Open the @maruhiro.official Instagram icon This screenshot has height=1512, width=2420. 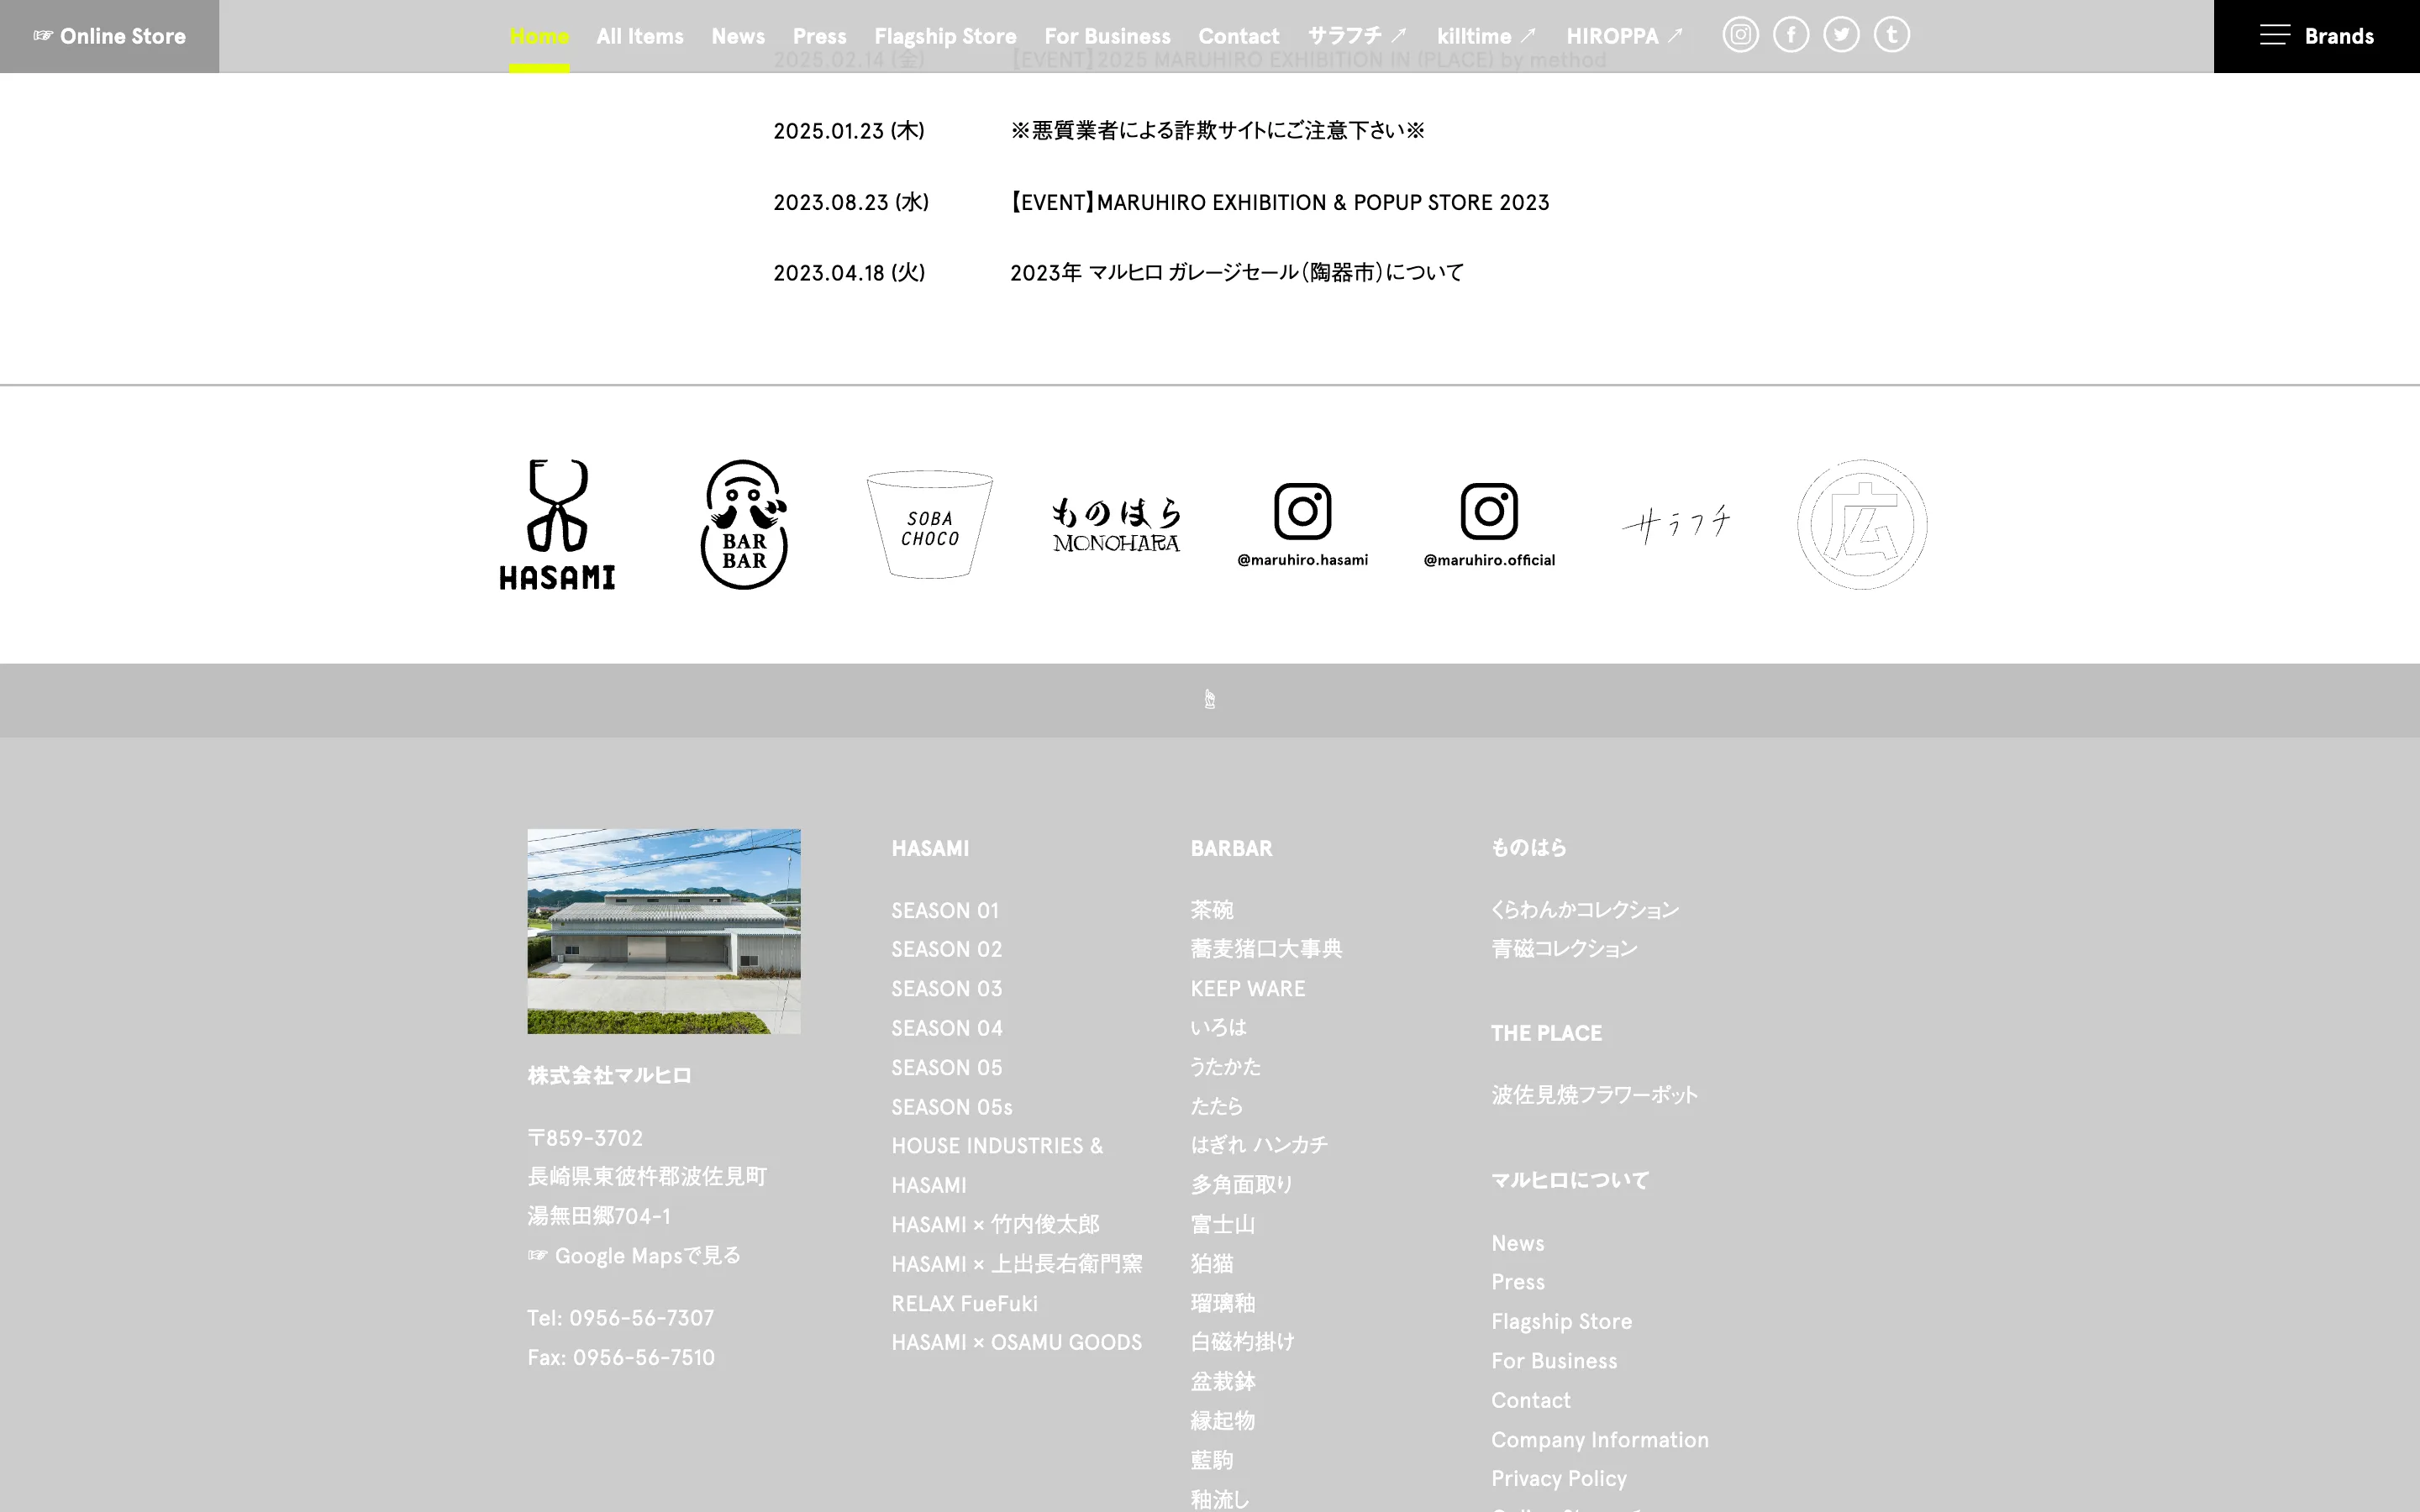click(x=1489, y=524)
